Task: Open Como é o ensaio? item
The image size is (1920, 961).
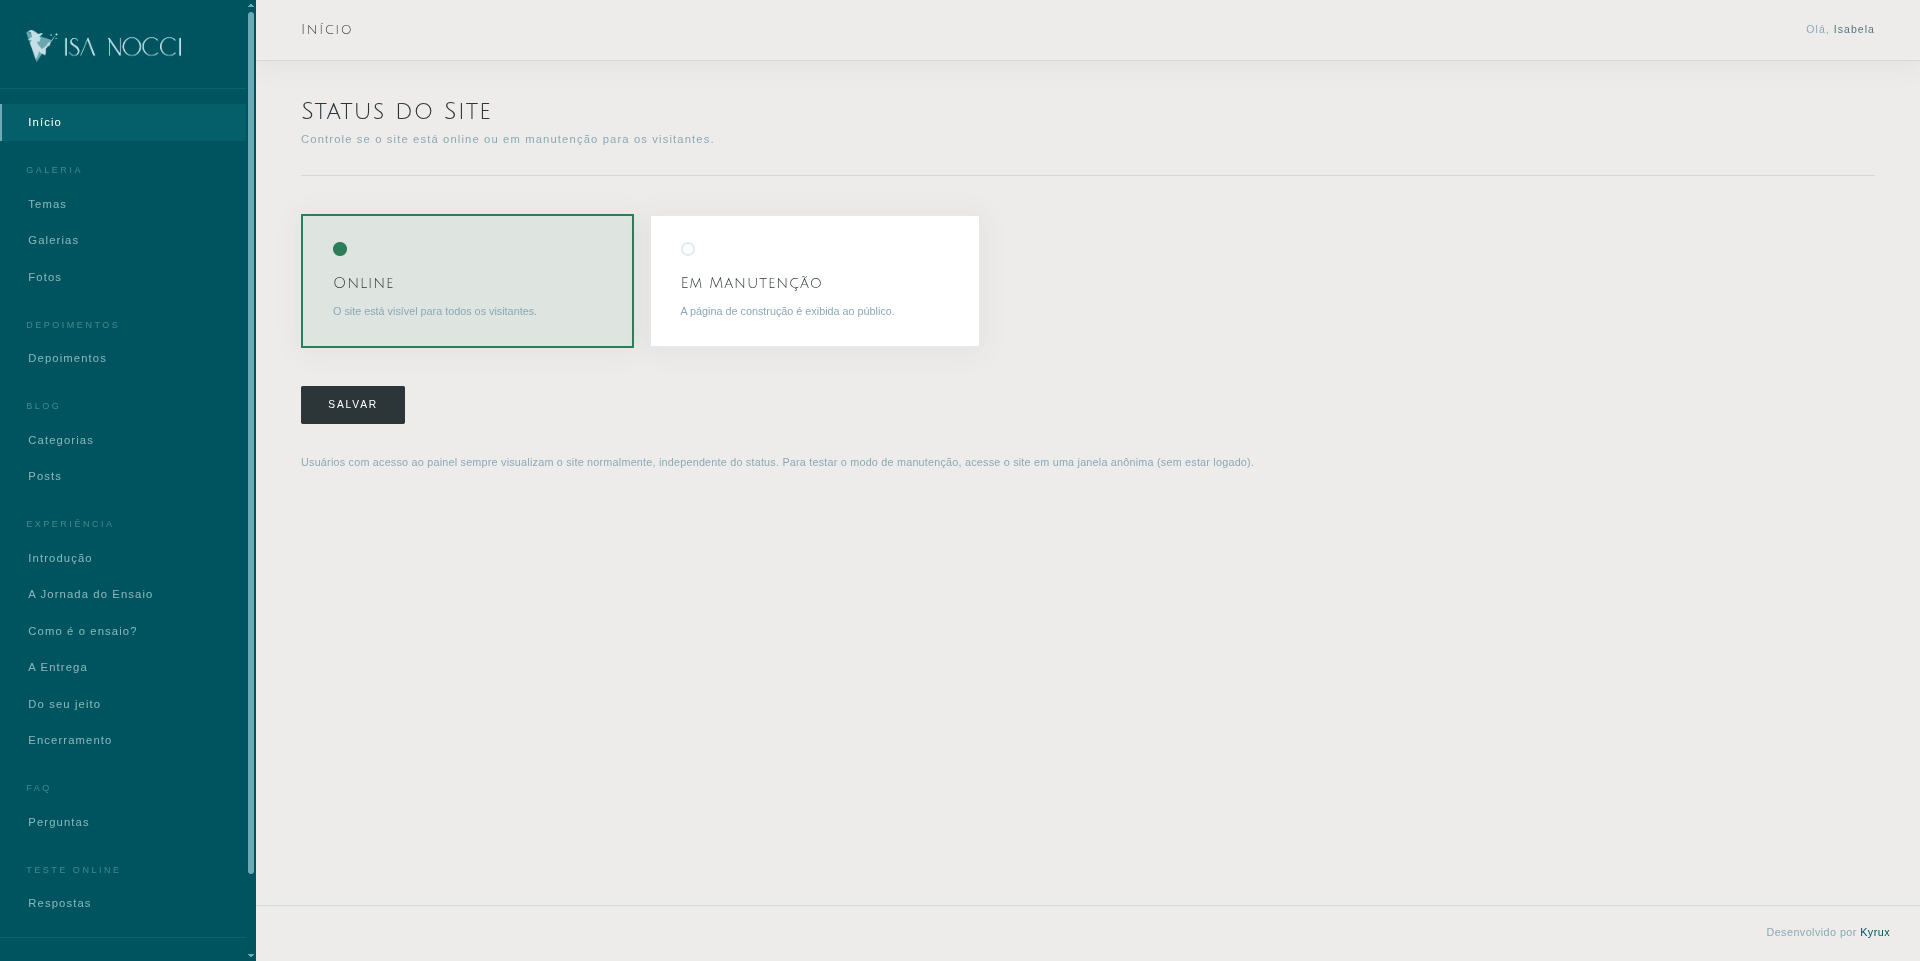Action: point(123,631)
